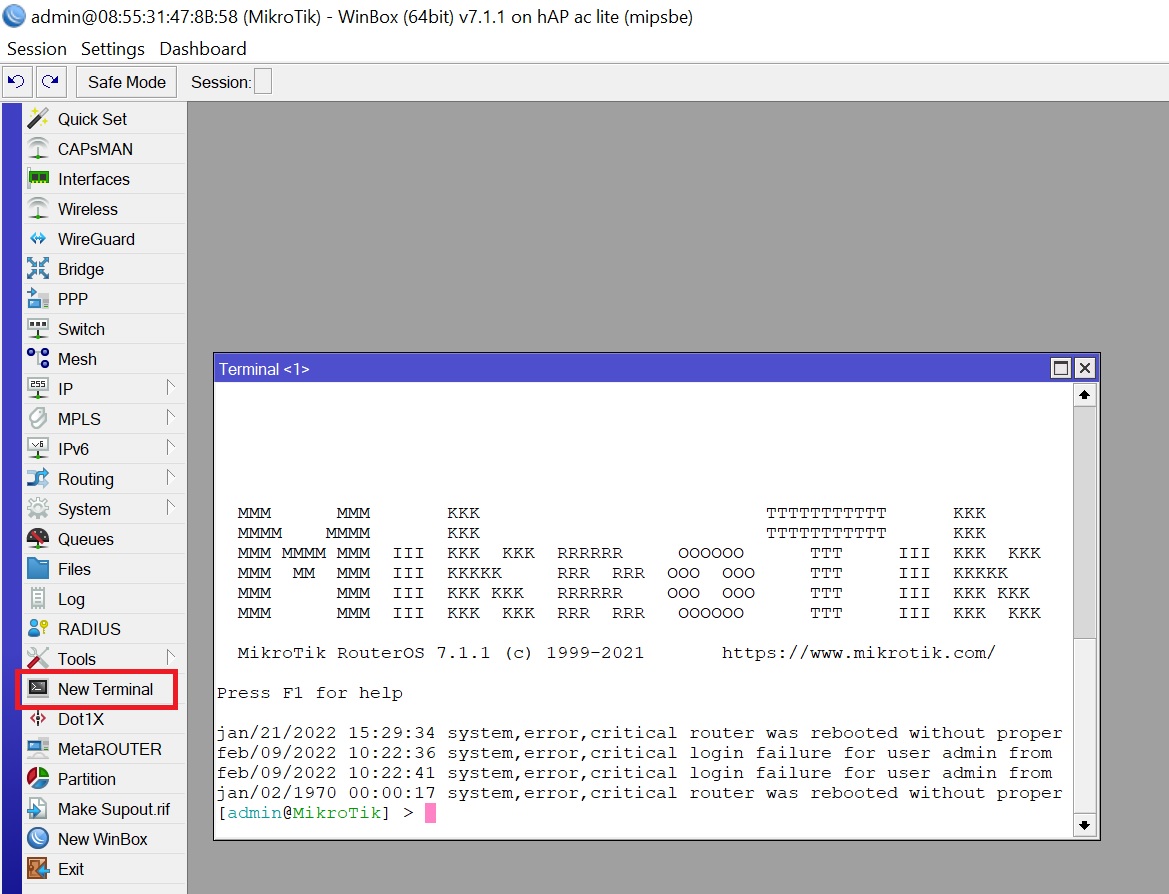Viewport: 1169px width, 894px height.
Task: Open the Queues icon
Action: (38, 539)
